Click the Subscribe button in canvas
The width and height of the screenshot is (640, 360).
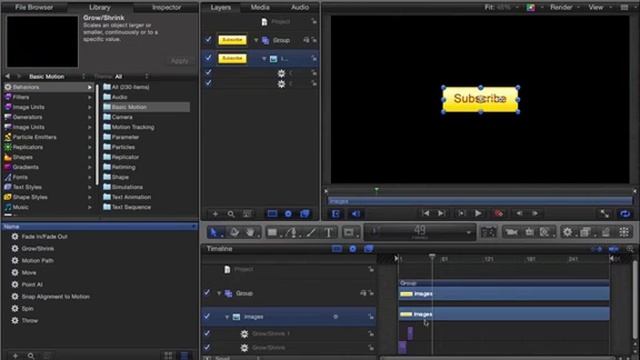480,99
